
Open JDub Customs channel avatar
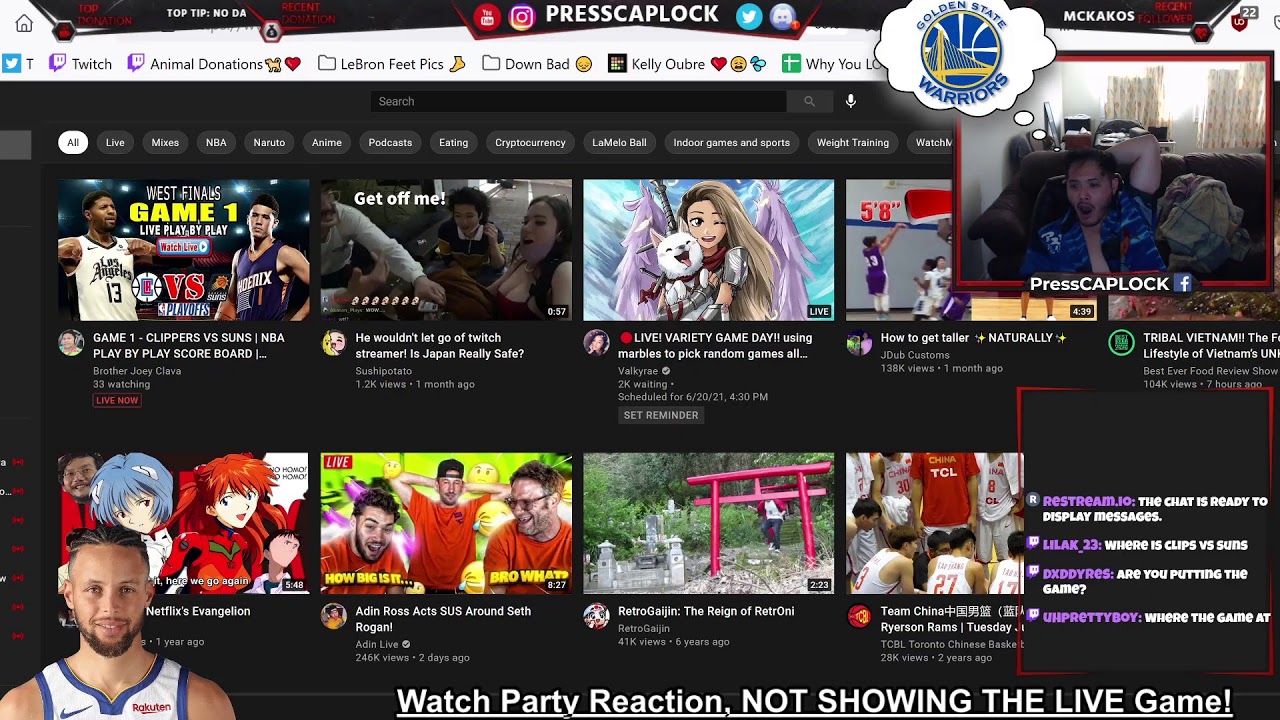859,343
